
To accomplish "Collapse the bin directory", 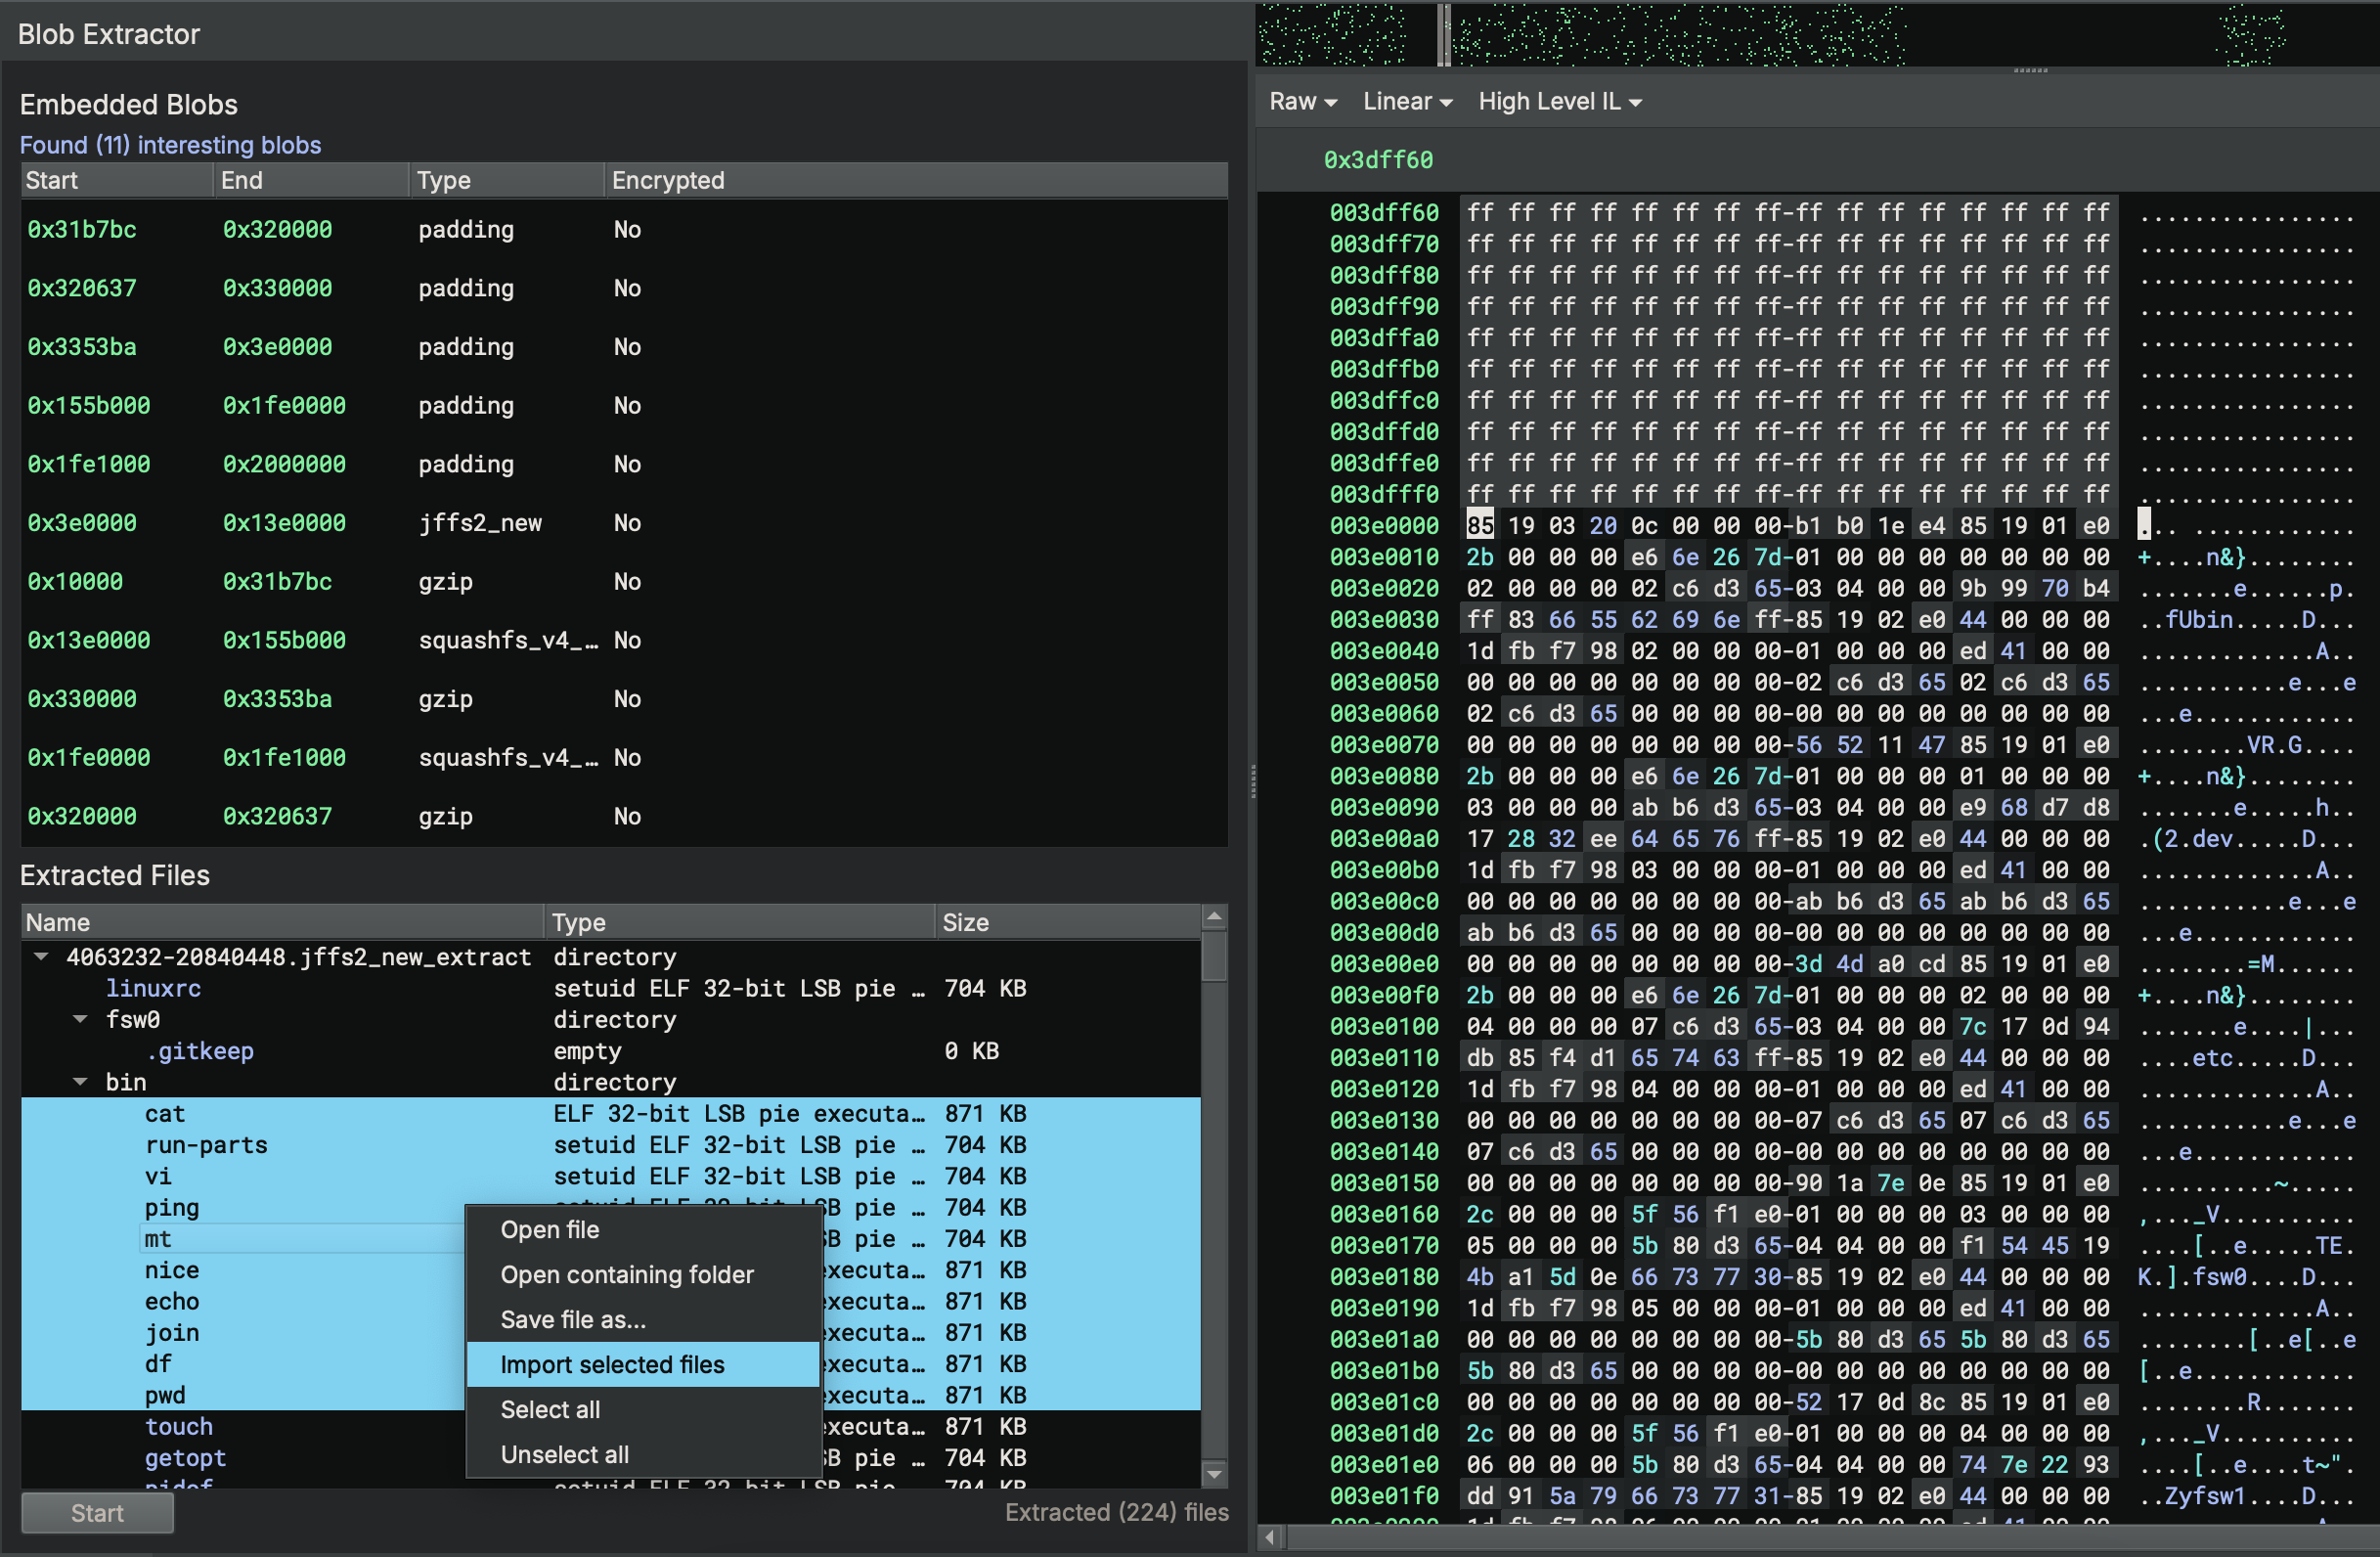I will tap(80, 1082).
